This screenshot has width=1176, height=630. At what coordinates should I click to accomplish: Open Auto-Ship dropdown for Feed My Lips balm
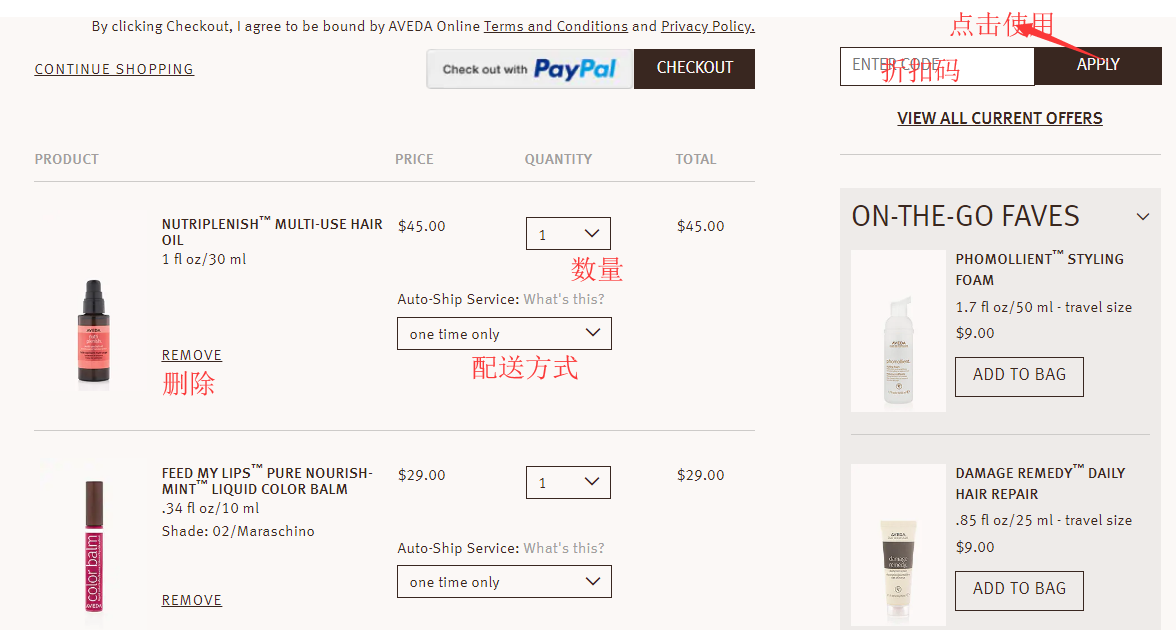(x=504, y=582)
